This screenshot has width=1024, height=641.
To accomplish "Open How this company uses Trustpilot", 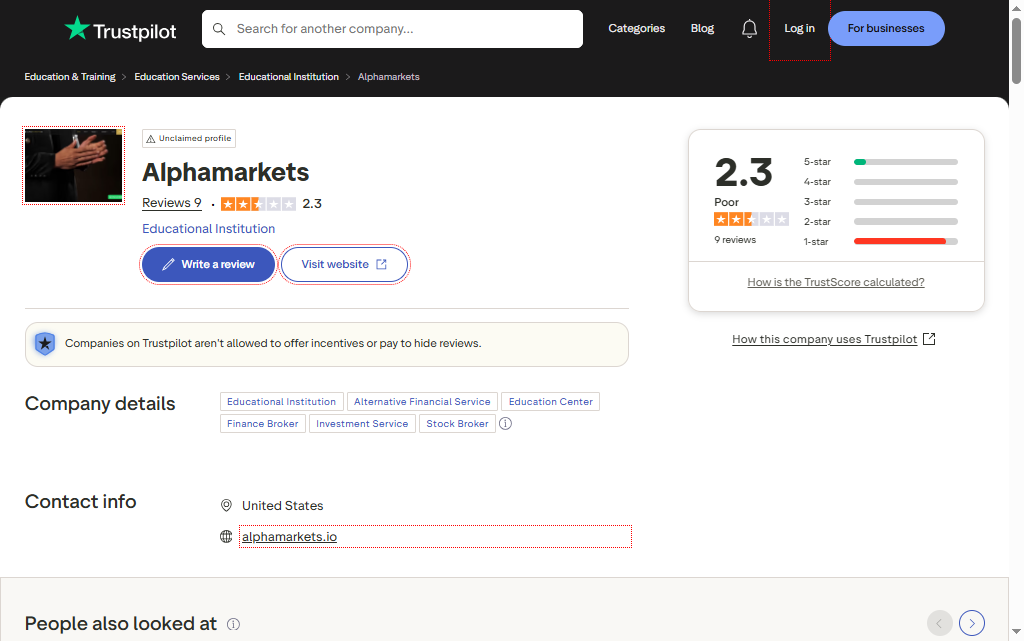I will [824, 339].
